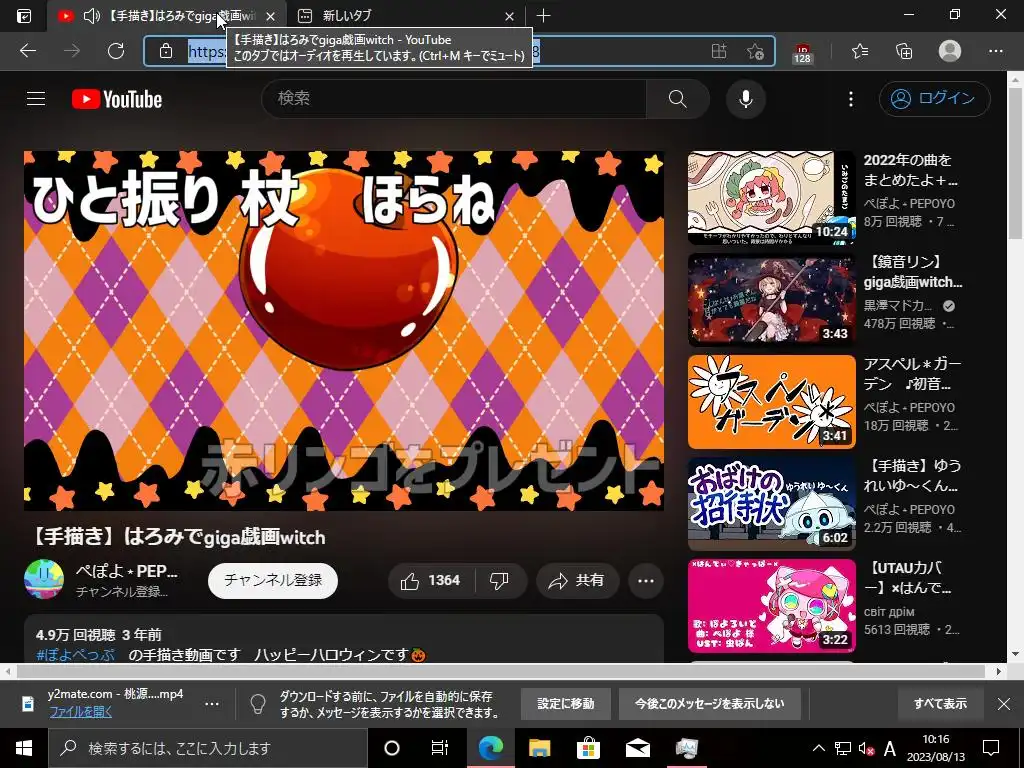This screenshot has width=1024, height=768.
Task: Dislike the video with thumbs-down
Action: pos(500,581)
